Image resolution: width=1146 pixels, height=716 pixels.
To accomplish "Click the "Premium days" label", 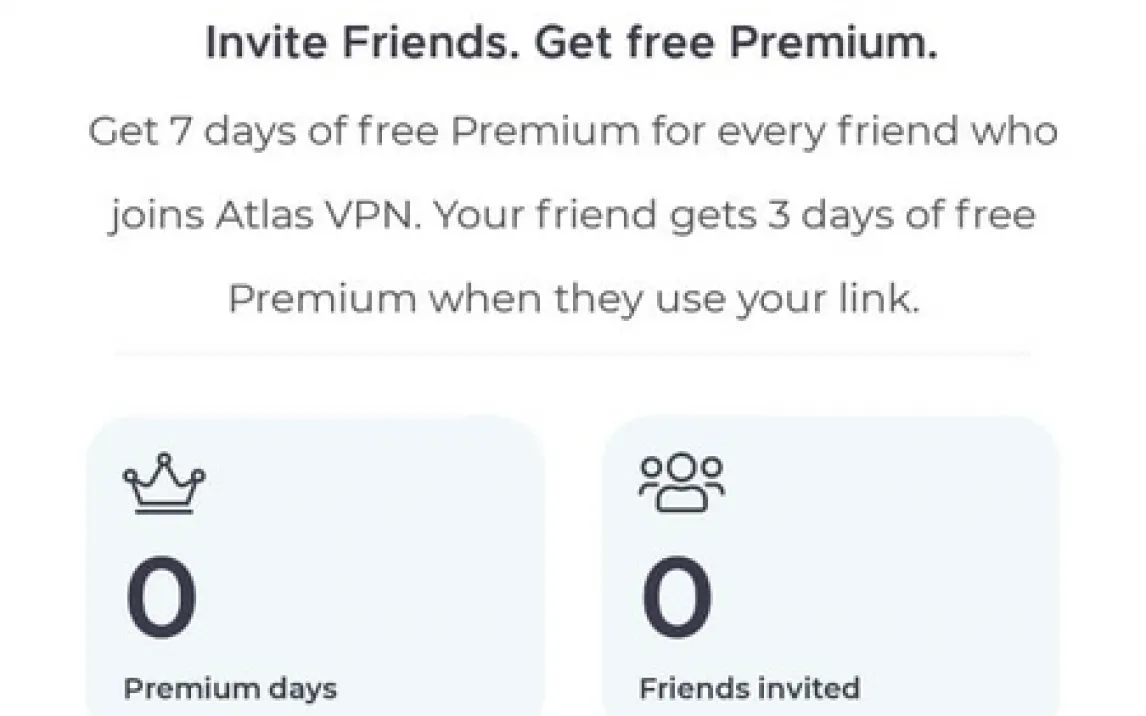I will point(230,689).
